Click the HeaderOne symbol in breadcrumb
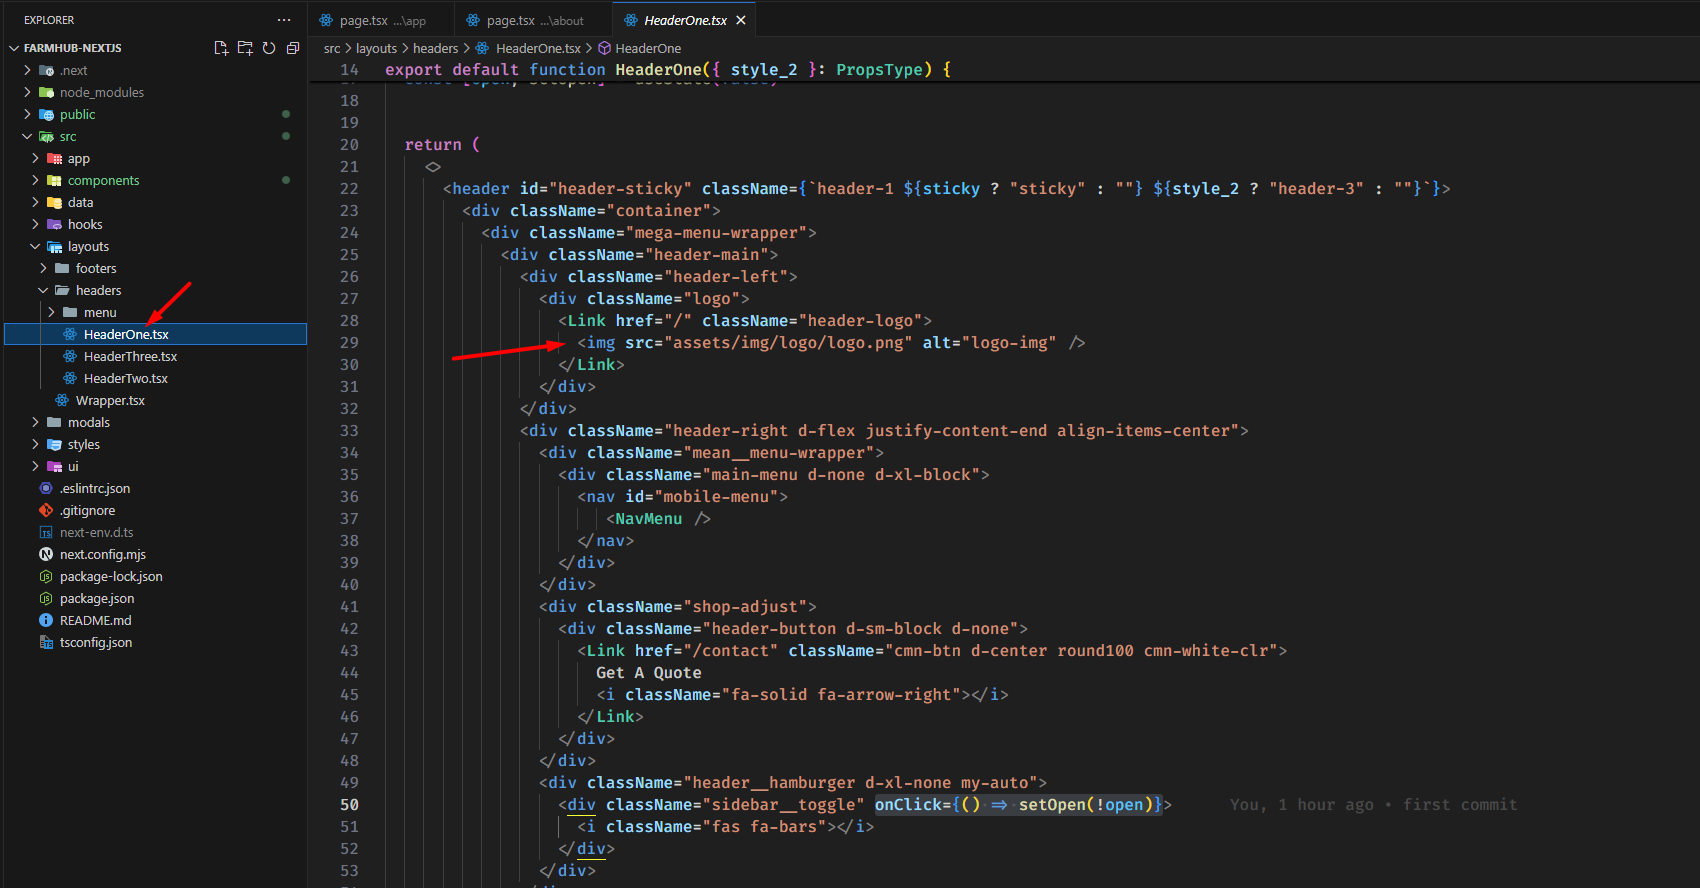The width and height of the screenshot is (1700, 888). click(x=647, y=48)
